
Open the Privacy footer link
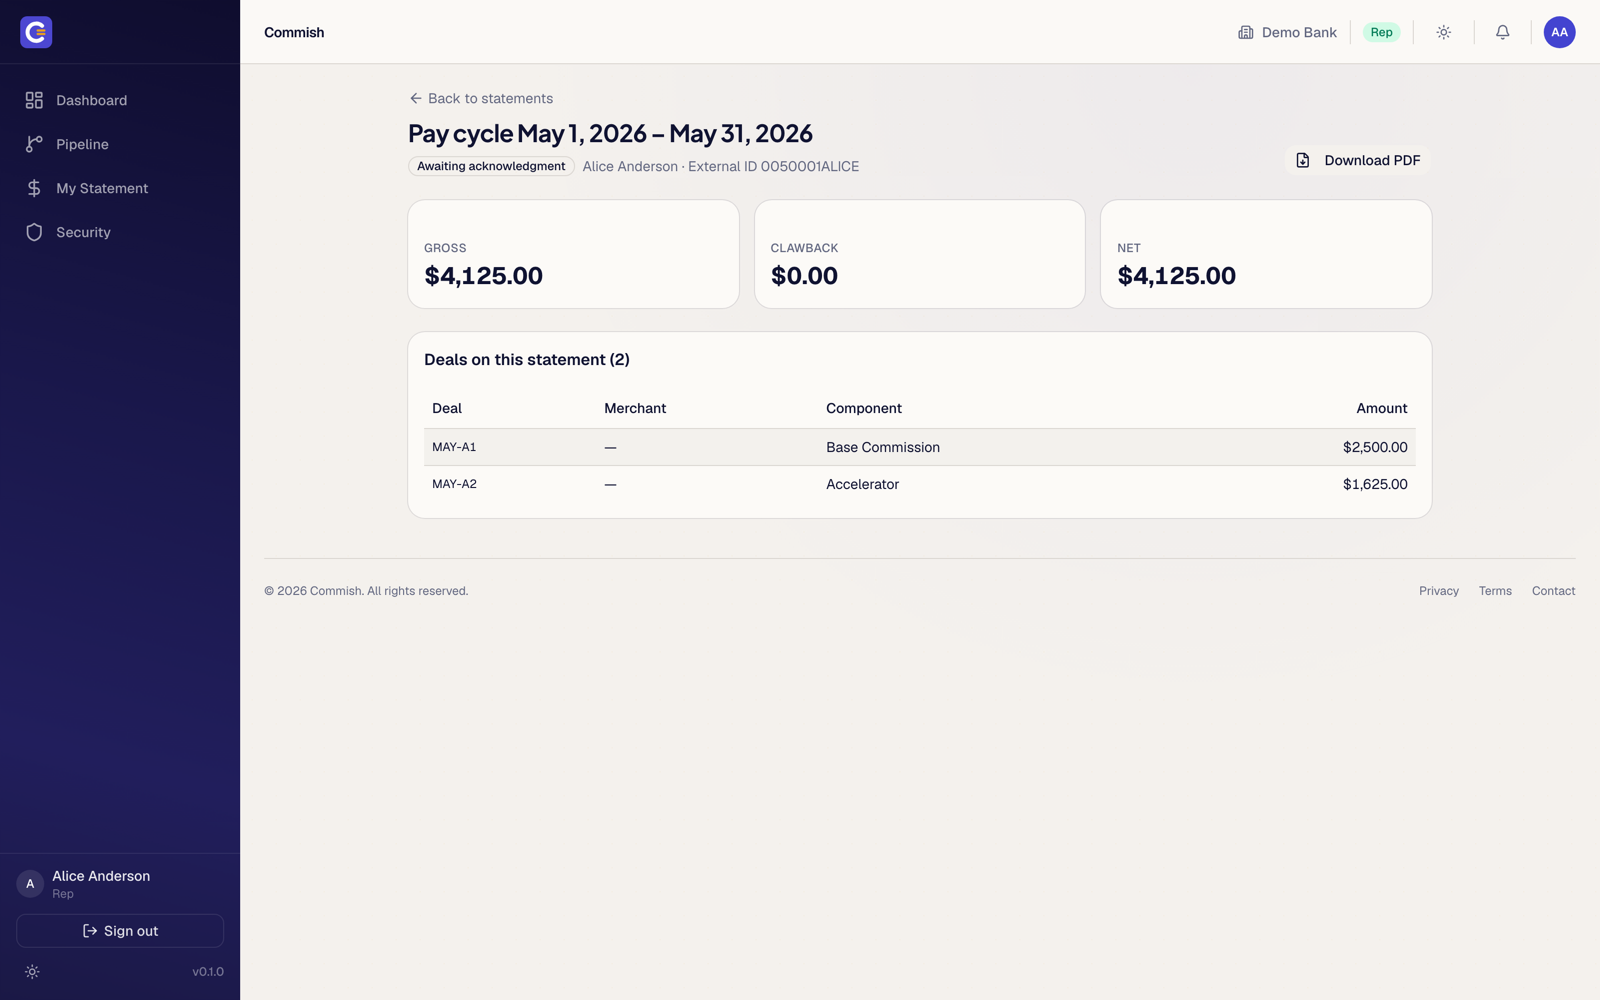pyautogui.click(x=1439, y=591)
